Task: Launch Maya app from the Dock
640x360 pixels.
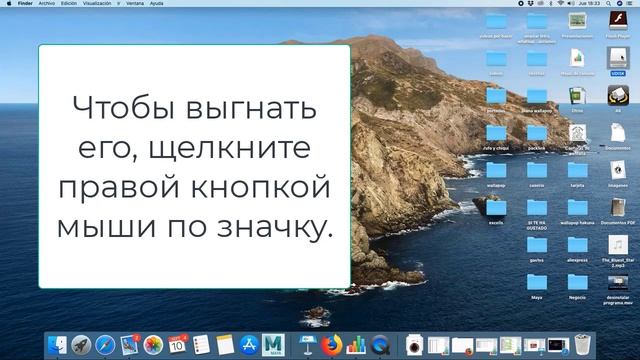Action: (273, 345)
